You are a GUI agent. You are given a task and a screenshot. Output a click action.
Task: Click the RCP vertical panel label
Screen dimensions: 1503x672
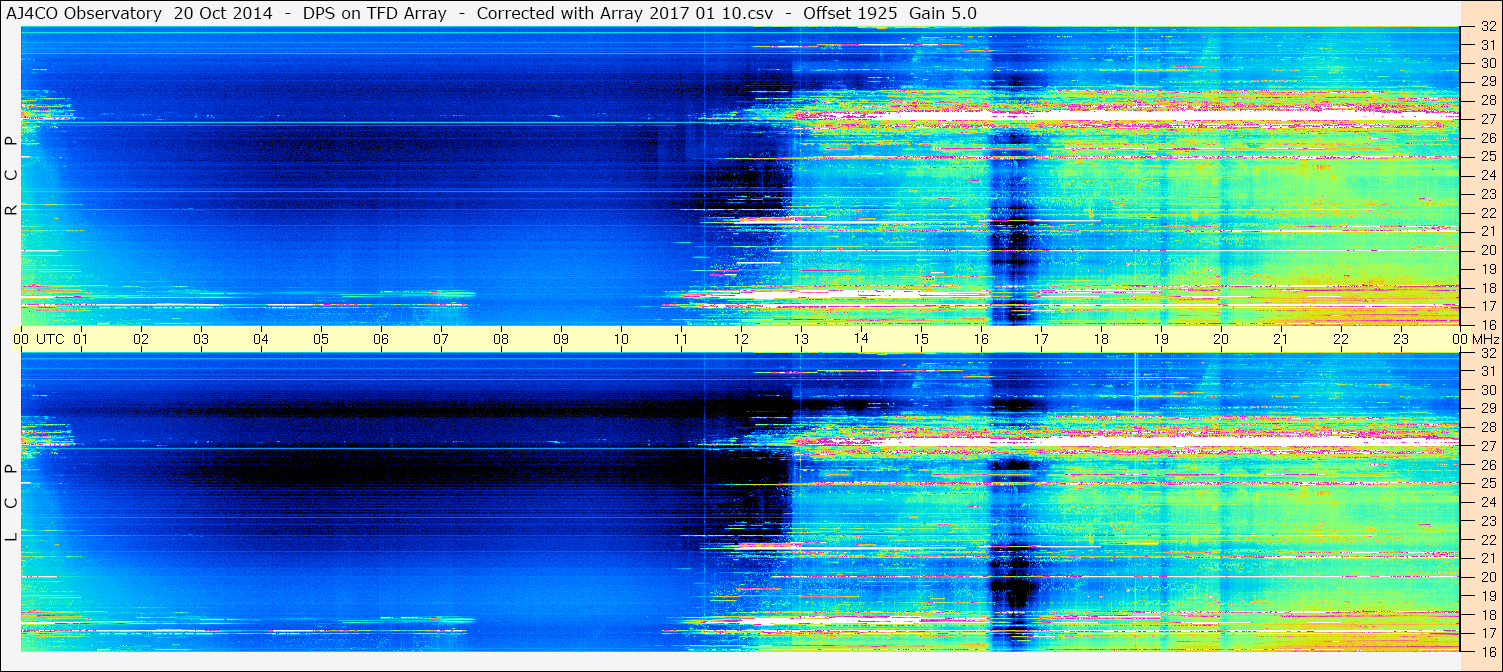pyautogui.click(x=11, y=175)
